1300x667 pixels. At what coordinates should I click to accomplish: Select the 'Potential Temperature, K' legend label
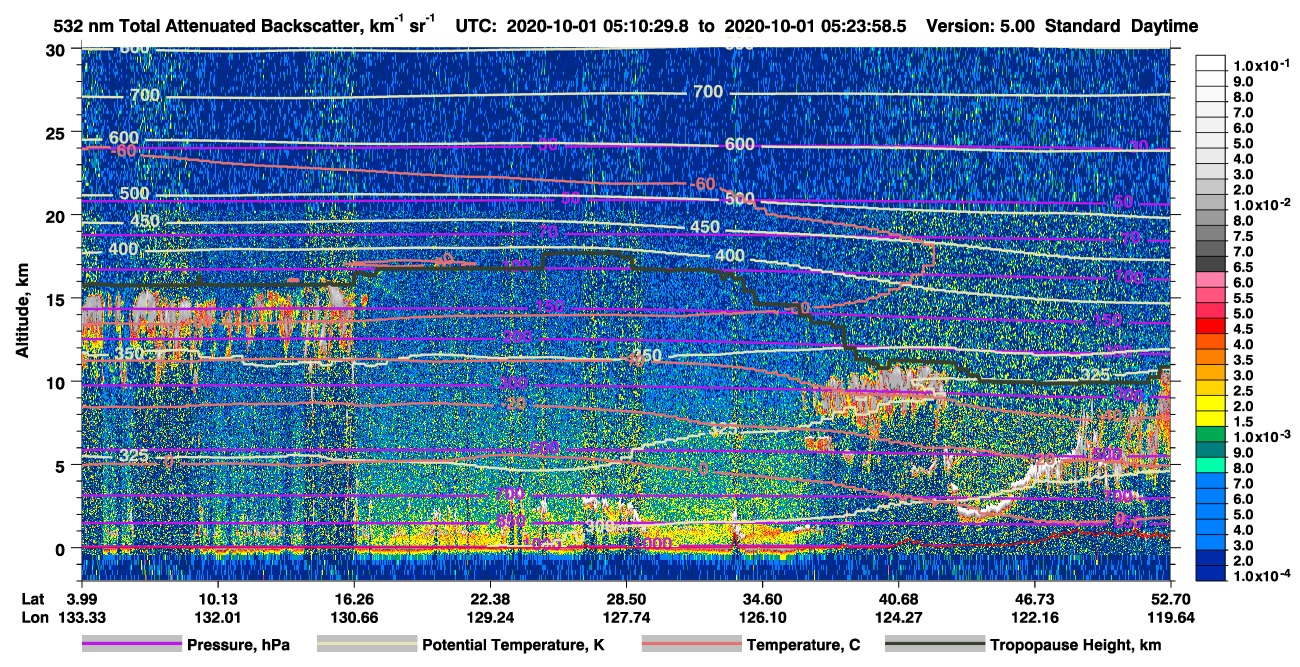pyautogui.click(x=514, y=645)
